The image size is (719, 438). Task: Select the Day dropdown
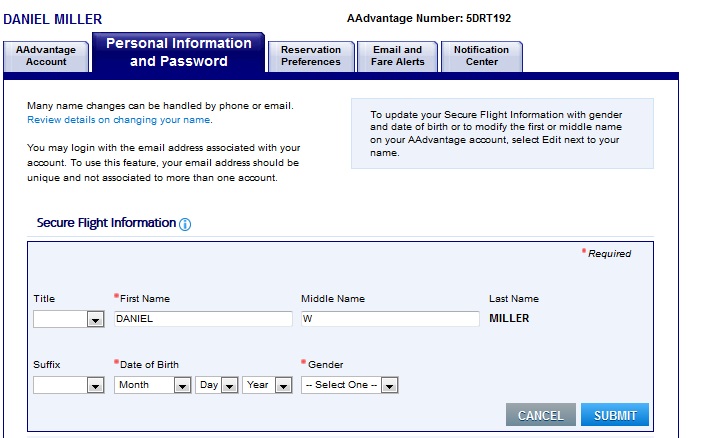click(216, 385)
